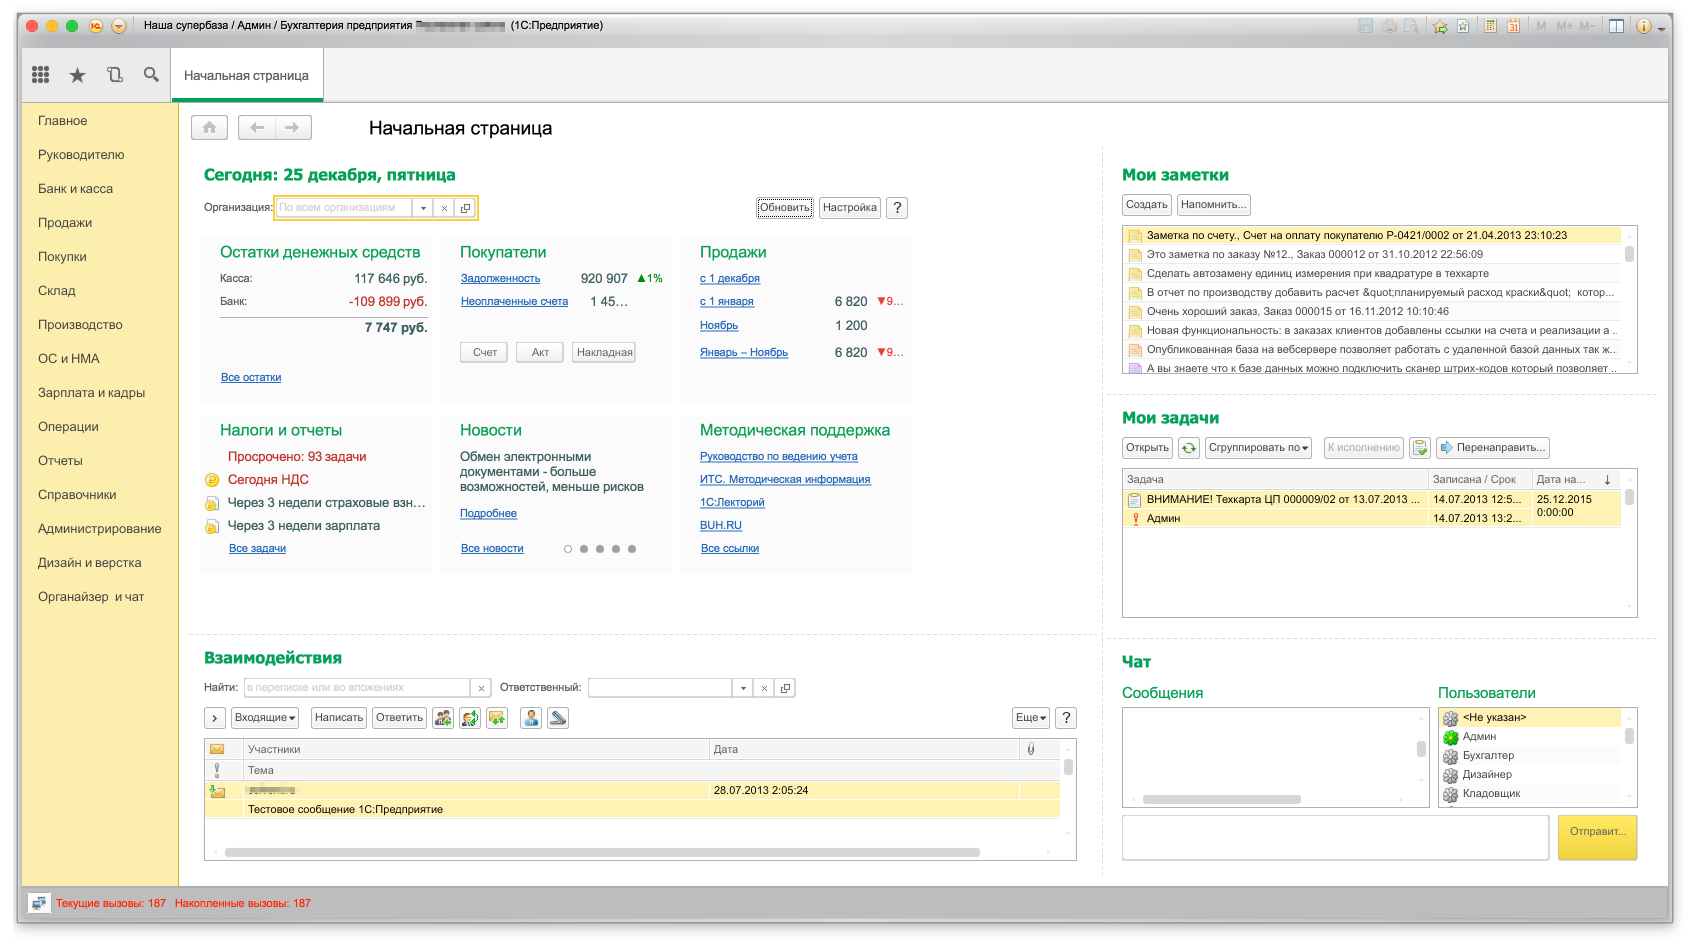The width and height of the screenshot is (1690, 944).
Task: Click the search magnifier icon
Action: (x=151, y=75)
